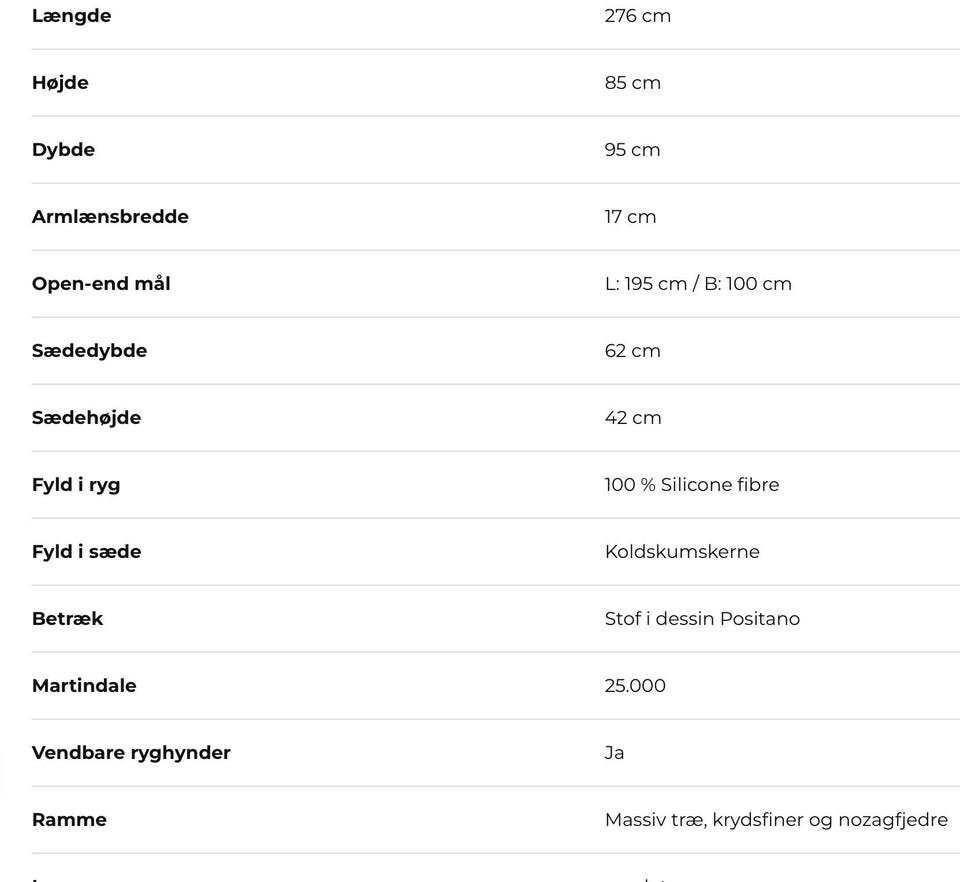Select the Stof i dessin Positano text
This screenshot has height=882, width=960.
point(701,619)
